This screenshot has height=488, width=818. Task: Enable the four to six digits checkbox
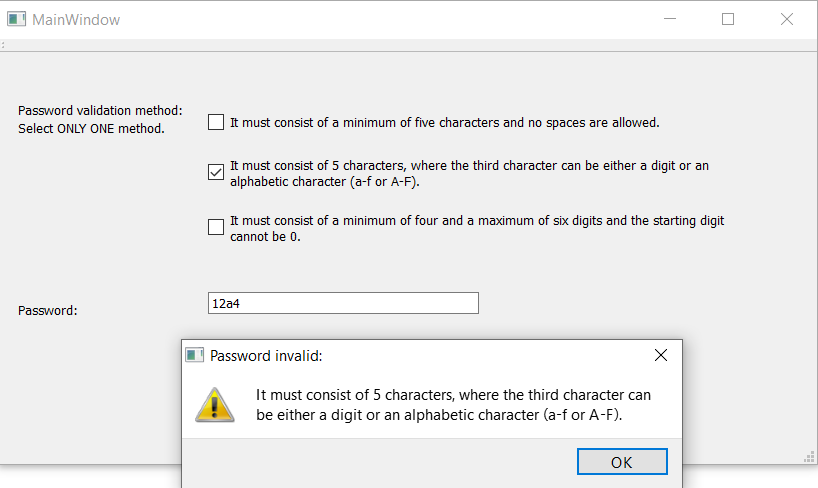(215, 227)
